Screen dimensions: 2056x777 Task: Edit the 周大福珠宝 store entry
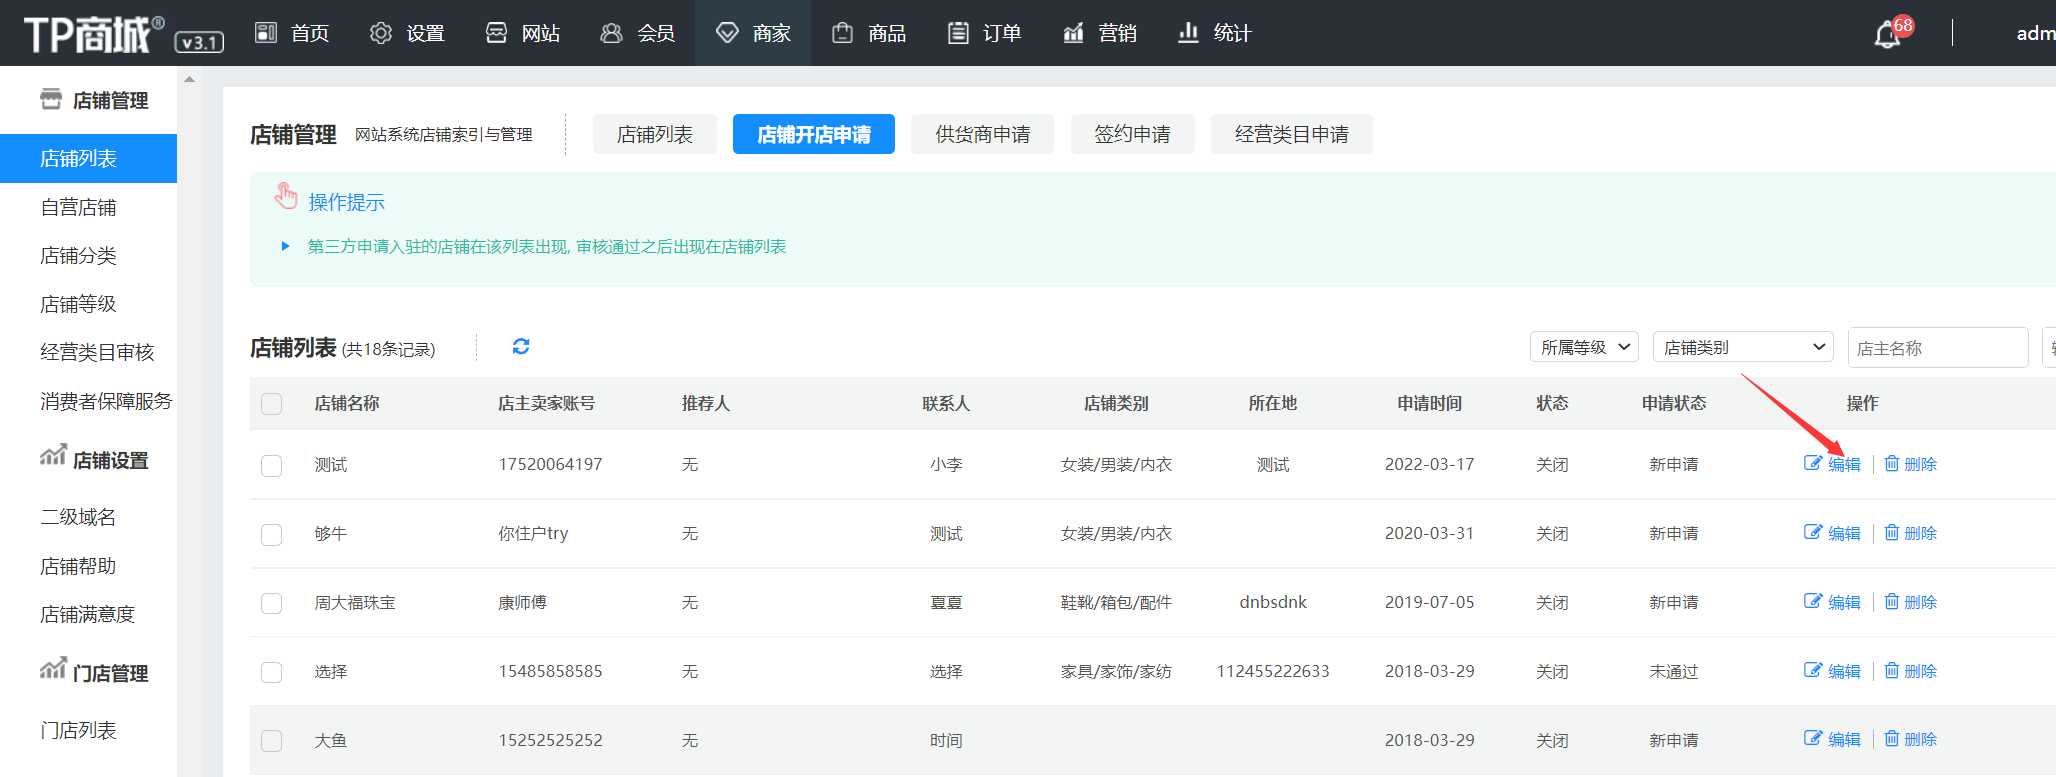coord(1833,602)
